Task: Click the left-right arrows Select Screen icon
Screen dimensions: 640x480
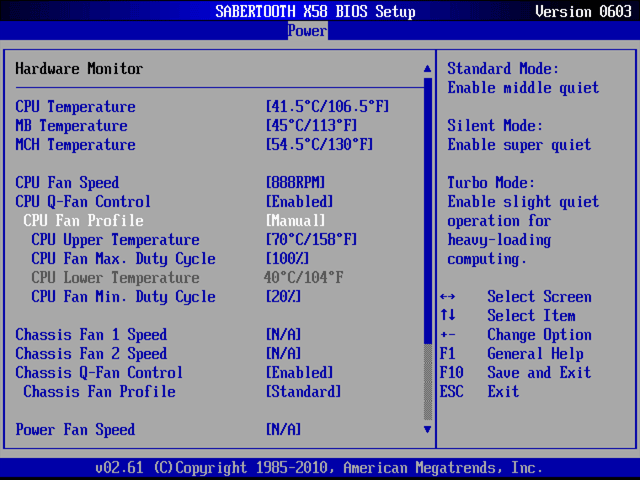Action: [448, 297]
